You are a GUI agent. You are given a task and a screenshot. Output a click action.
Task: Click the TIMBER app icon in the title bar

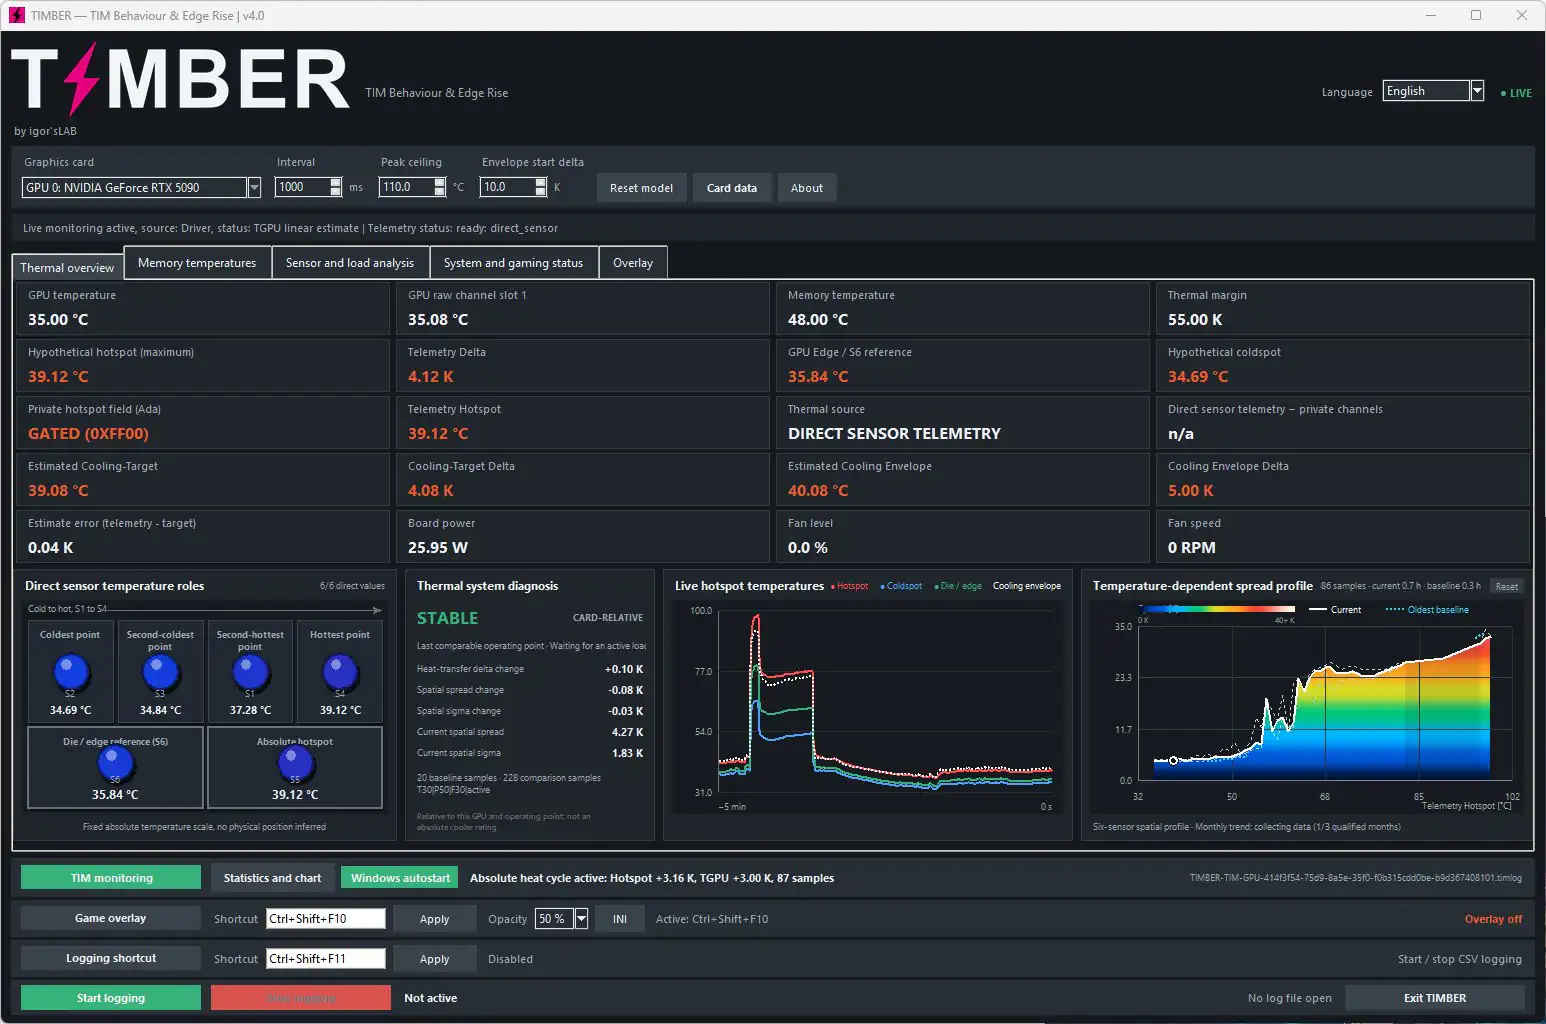[x=16, y=15]
